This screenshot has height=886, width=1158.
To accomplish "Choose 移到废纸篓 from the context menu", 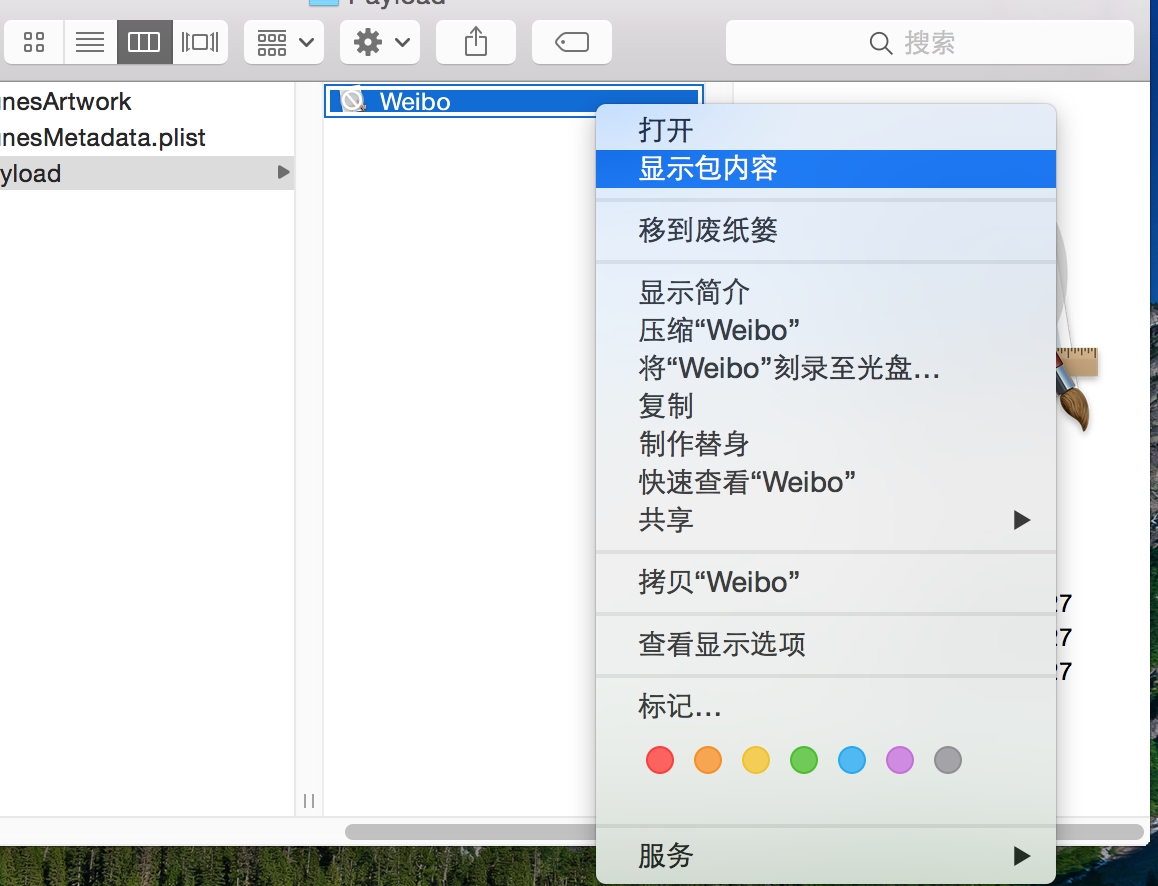I will click(x=826, y=230).
